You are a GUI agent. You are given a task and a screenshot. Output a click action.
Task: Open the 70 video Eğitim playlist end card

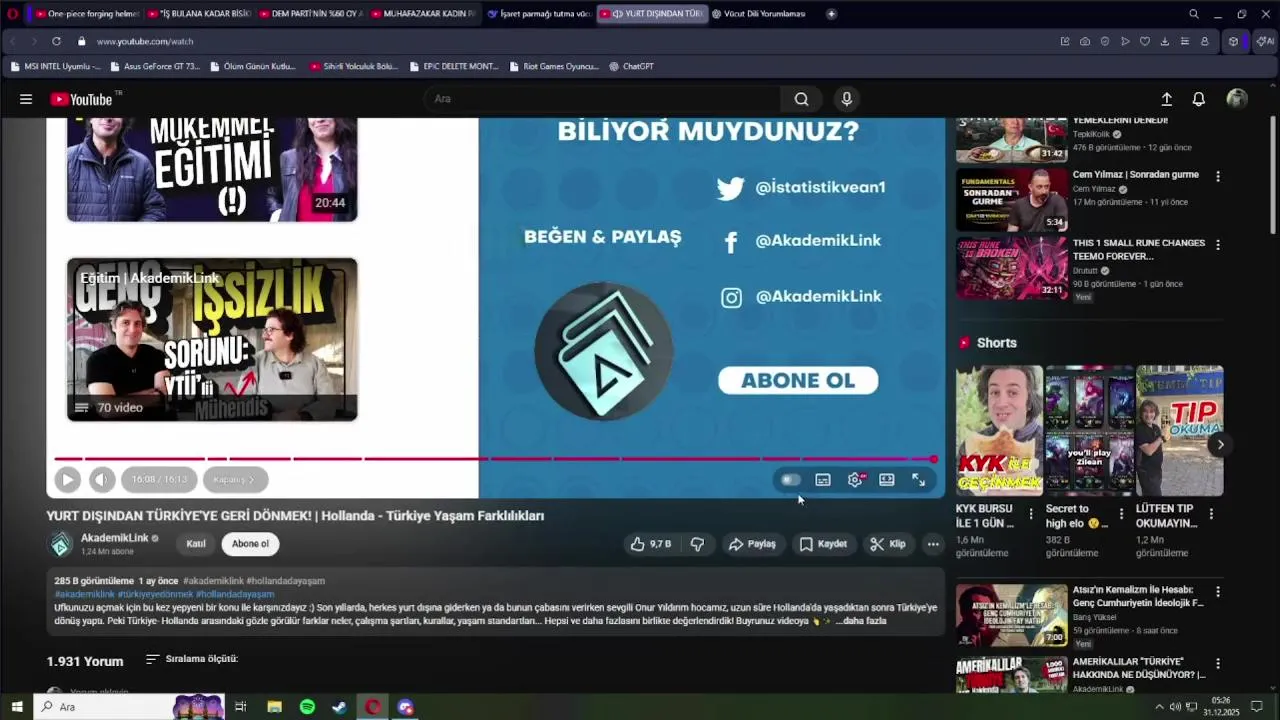pos(212,340)
